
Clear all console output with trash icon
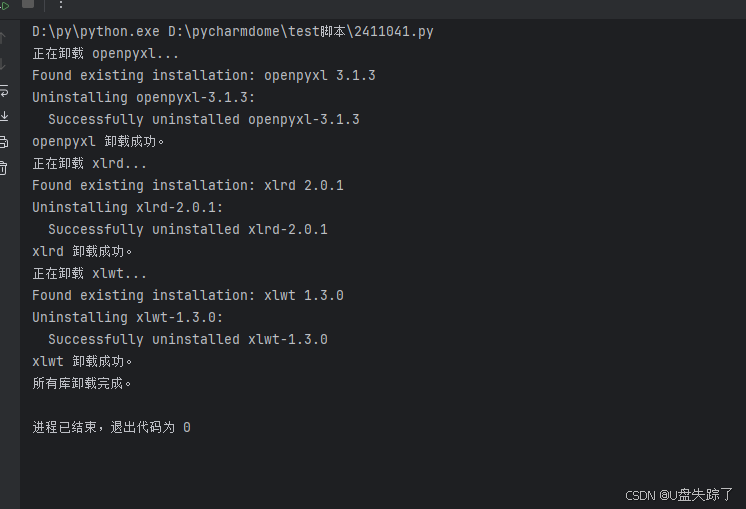coord(4,168)
